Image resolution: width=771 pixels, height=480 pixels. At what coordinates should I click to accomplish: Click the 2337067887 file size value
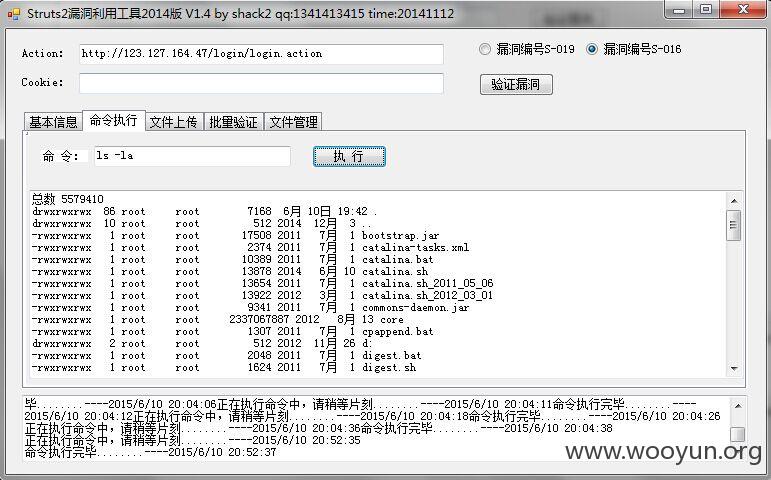point(259,320)
